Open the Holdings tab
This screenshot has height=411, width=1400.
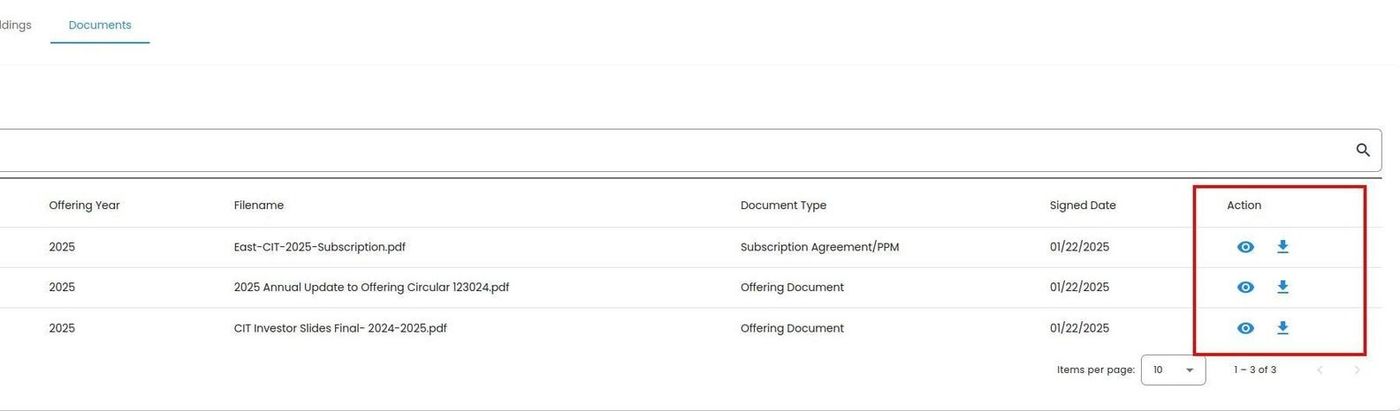point(14,25)
